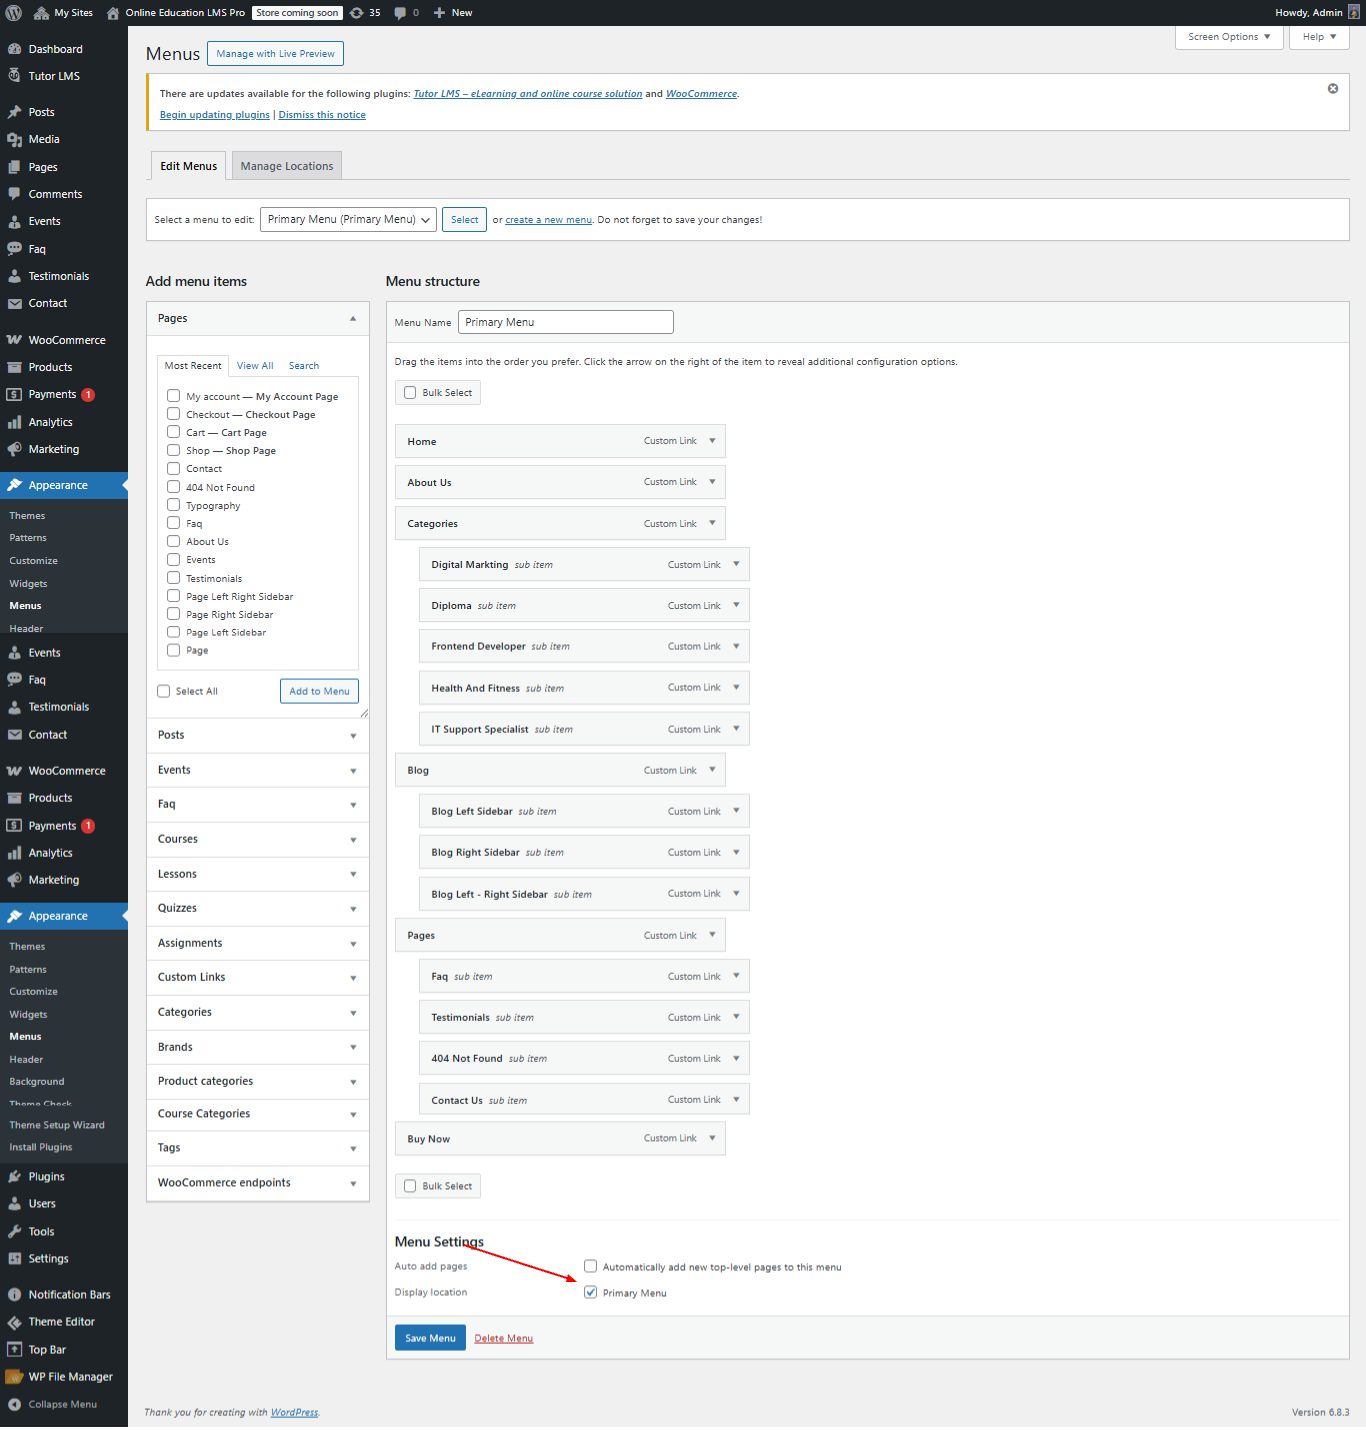1366x1430 pixels.
Task: Click the WordPress logo icon in admin bar
Action: pos(14,13)
